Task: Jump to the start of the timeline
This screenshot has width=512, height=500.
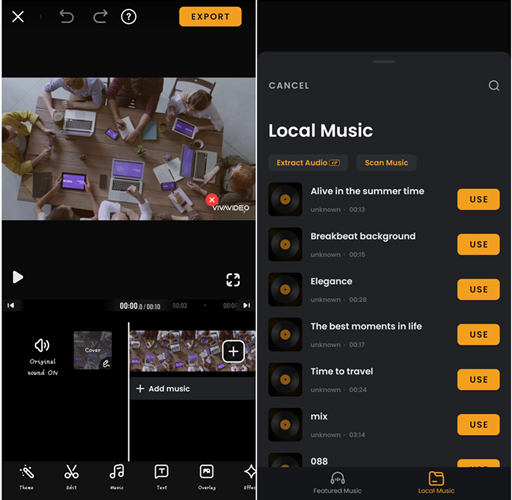Action: point(11,305)
